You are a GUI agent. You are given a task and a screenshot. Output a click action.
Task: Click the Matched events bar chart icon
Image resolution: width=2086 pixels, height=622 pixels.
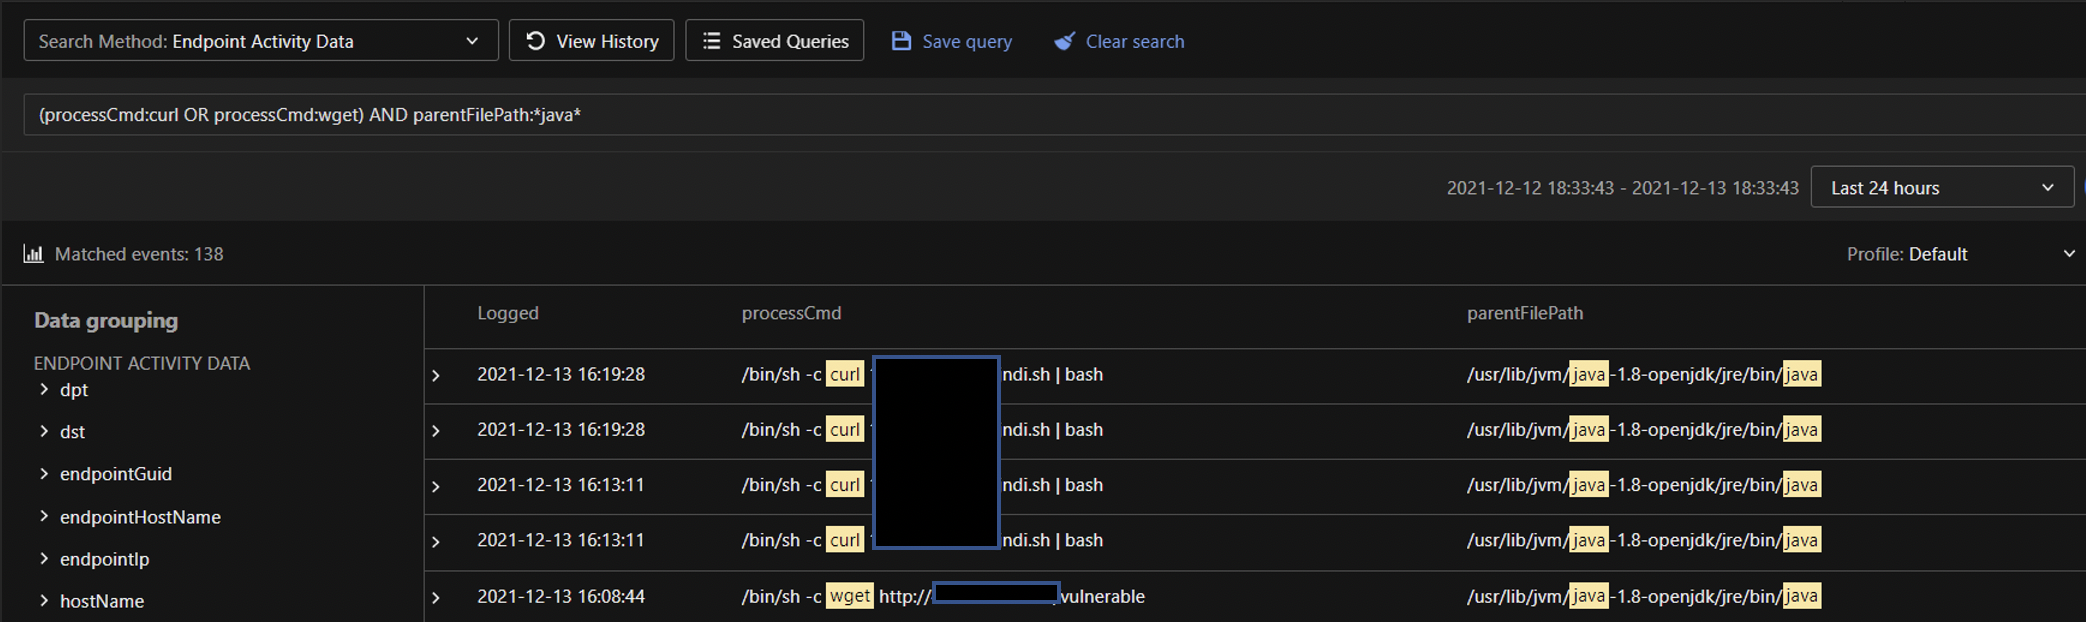pyautogui.click(x=34, y=254)
